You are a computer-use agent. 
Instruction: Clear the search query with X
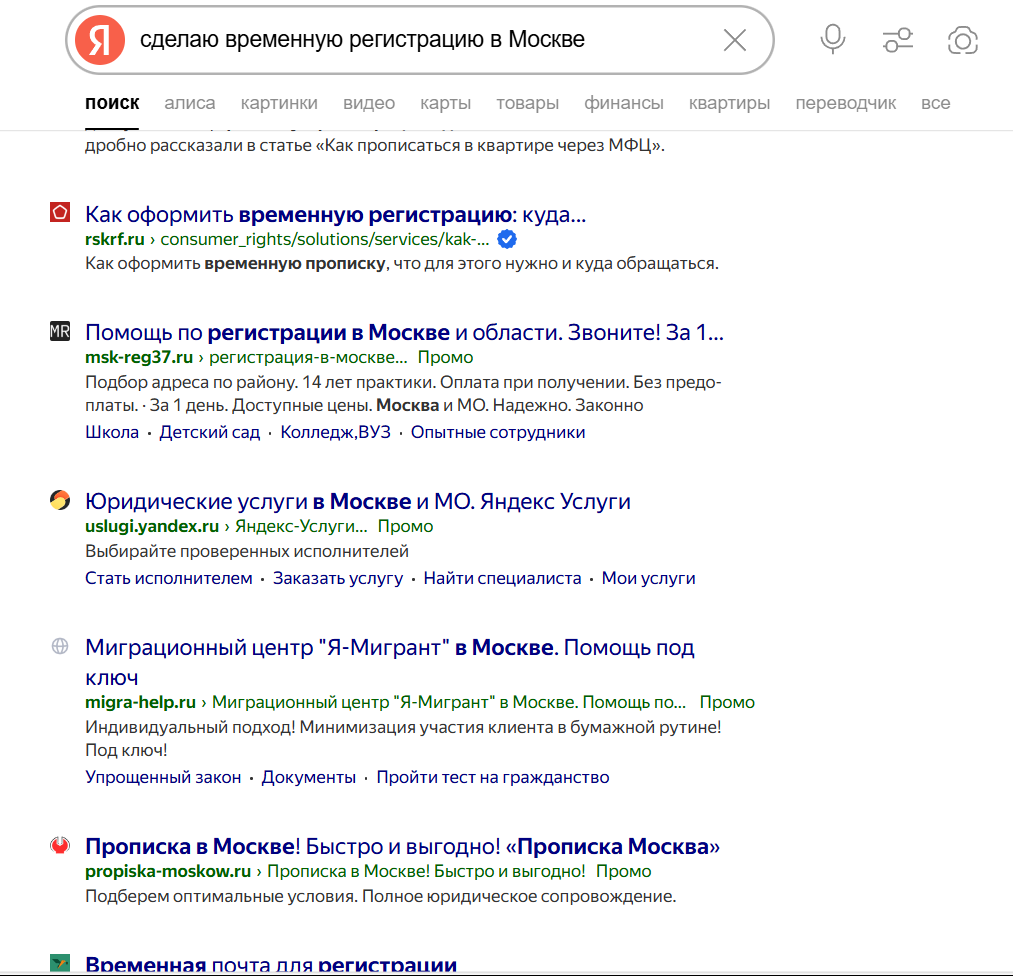(735, 40)
